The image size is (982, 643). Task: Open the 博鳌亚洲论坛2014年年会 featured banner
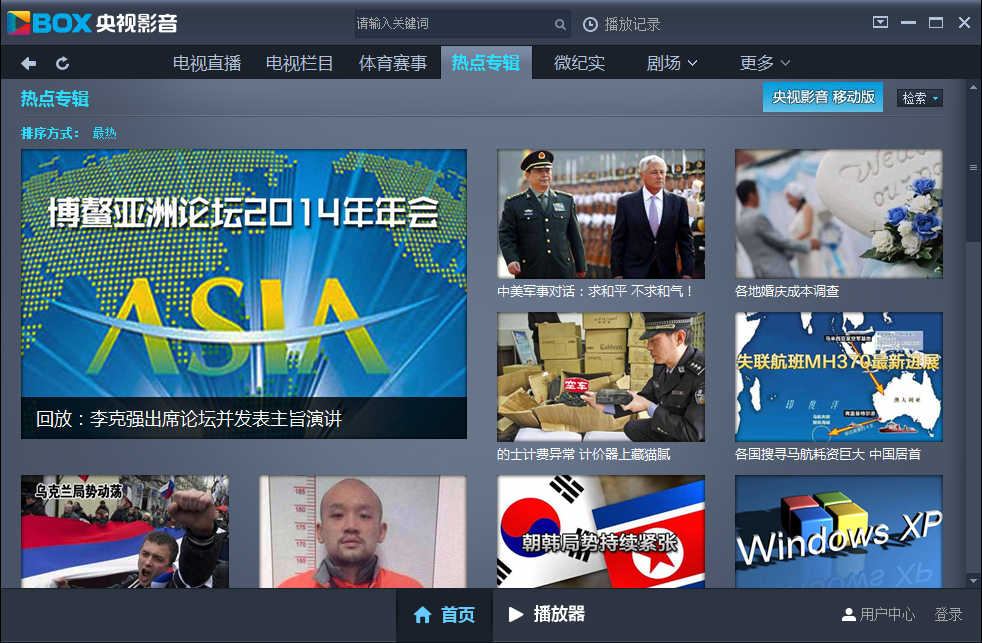pos(243,293)
